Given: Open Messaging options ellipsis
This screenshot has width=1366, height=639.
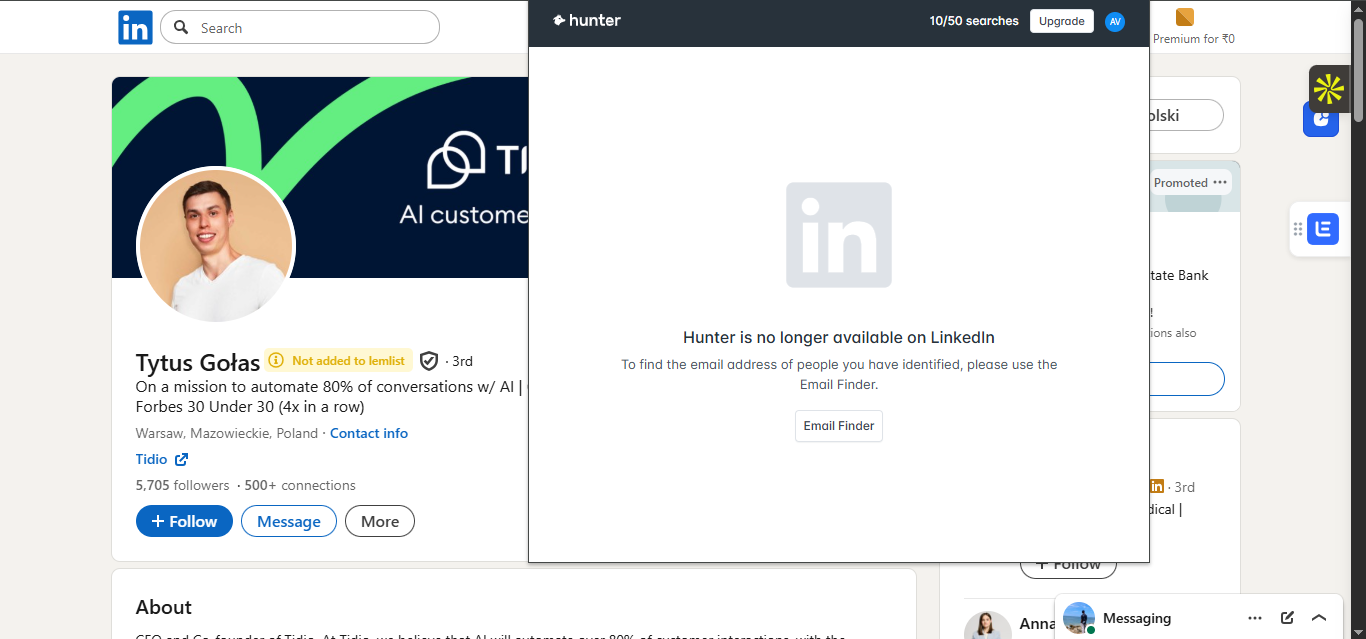Looking at the screenshot, I should pos(1255,618).
